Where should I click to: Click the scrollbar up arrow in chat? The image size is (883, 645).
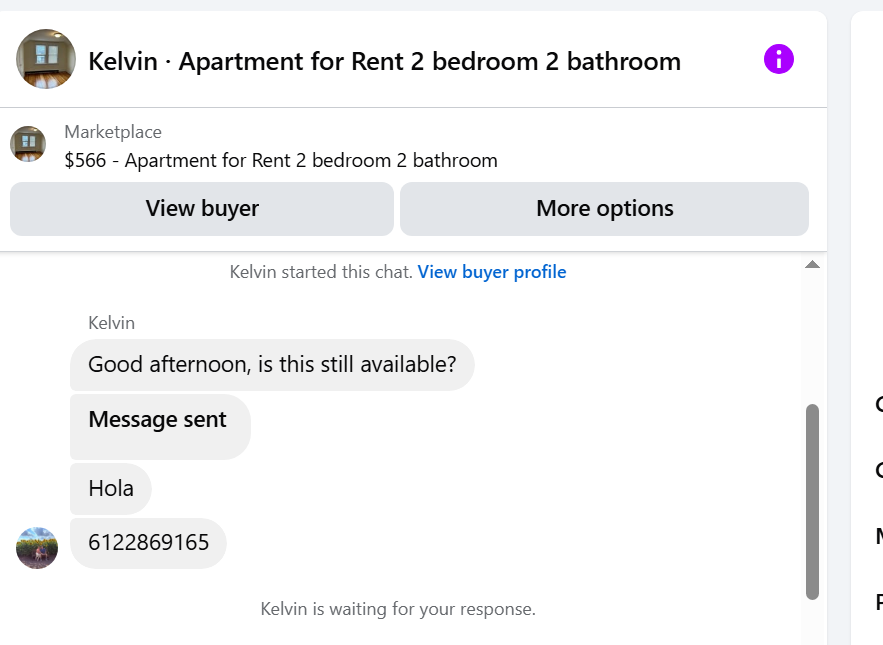tap(812, 265)
